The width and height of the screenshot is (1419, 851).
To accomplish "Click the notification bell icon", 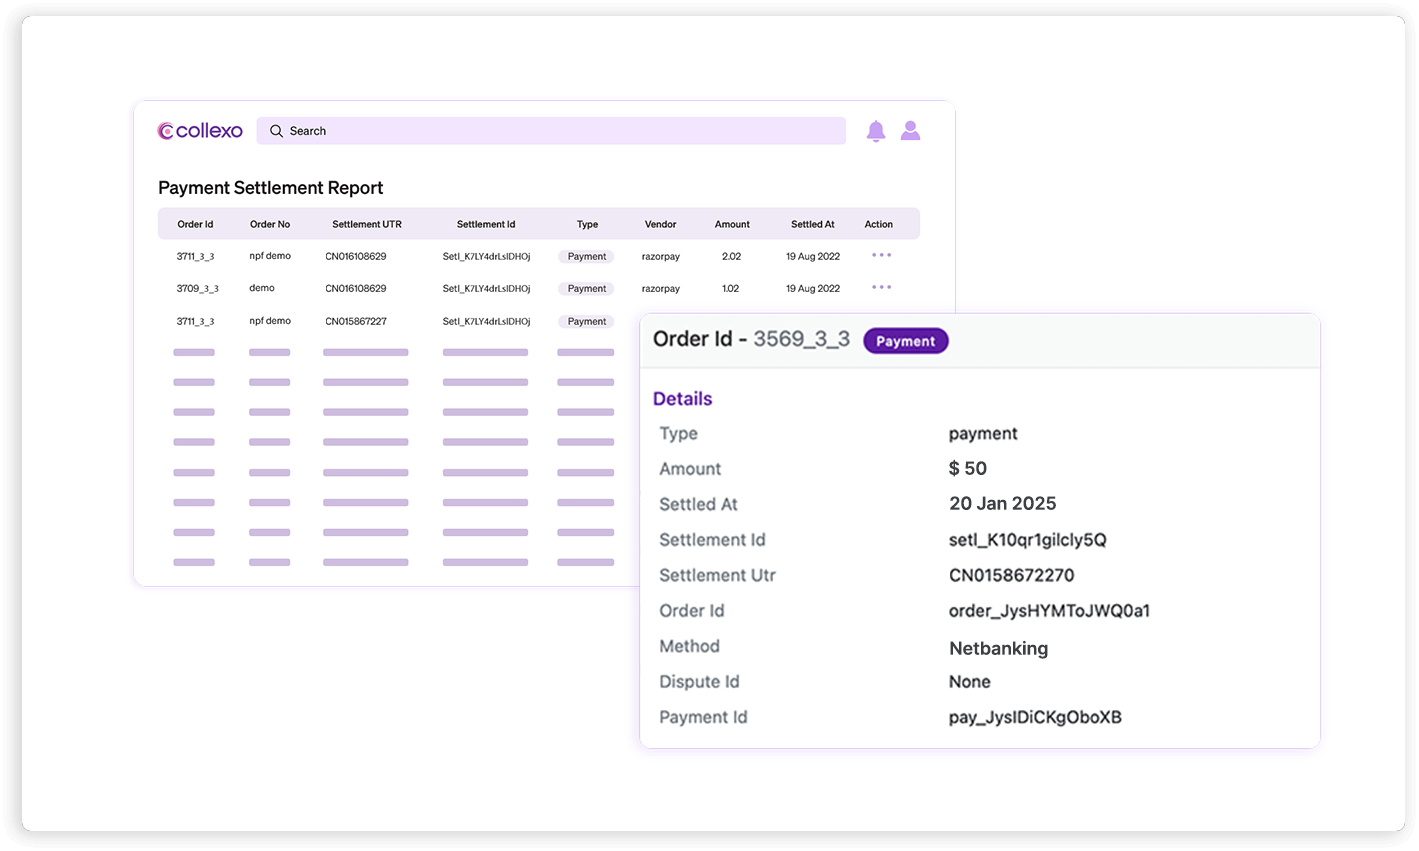I will pos(876,131).
